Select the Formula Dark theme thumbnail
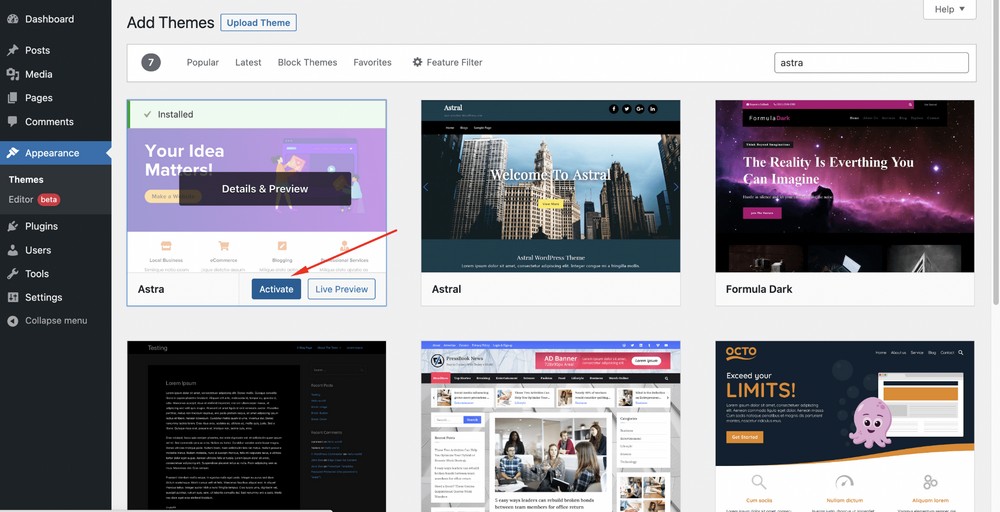 (x=844, y=186)
